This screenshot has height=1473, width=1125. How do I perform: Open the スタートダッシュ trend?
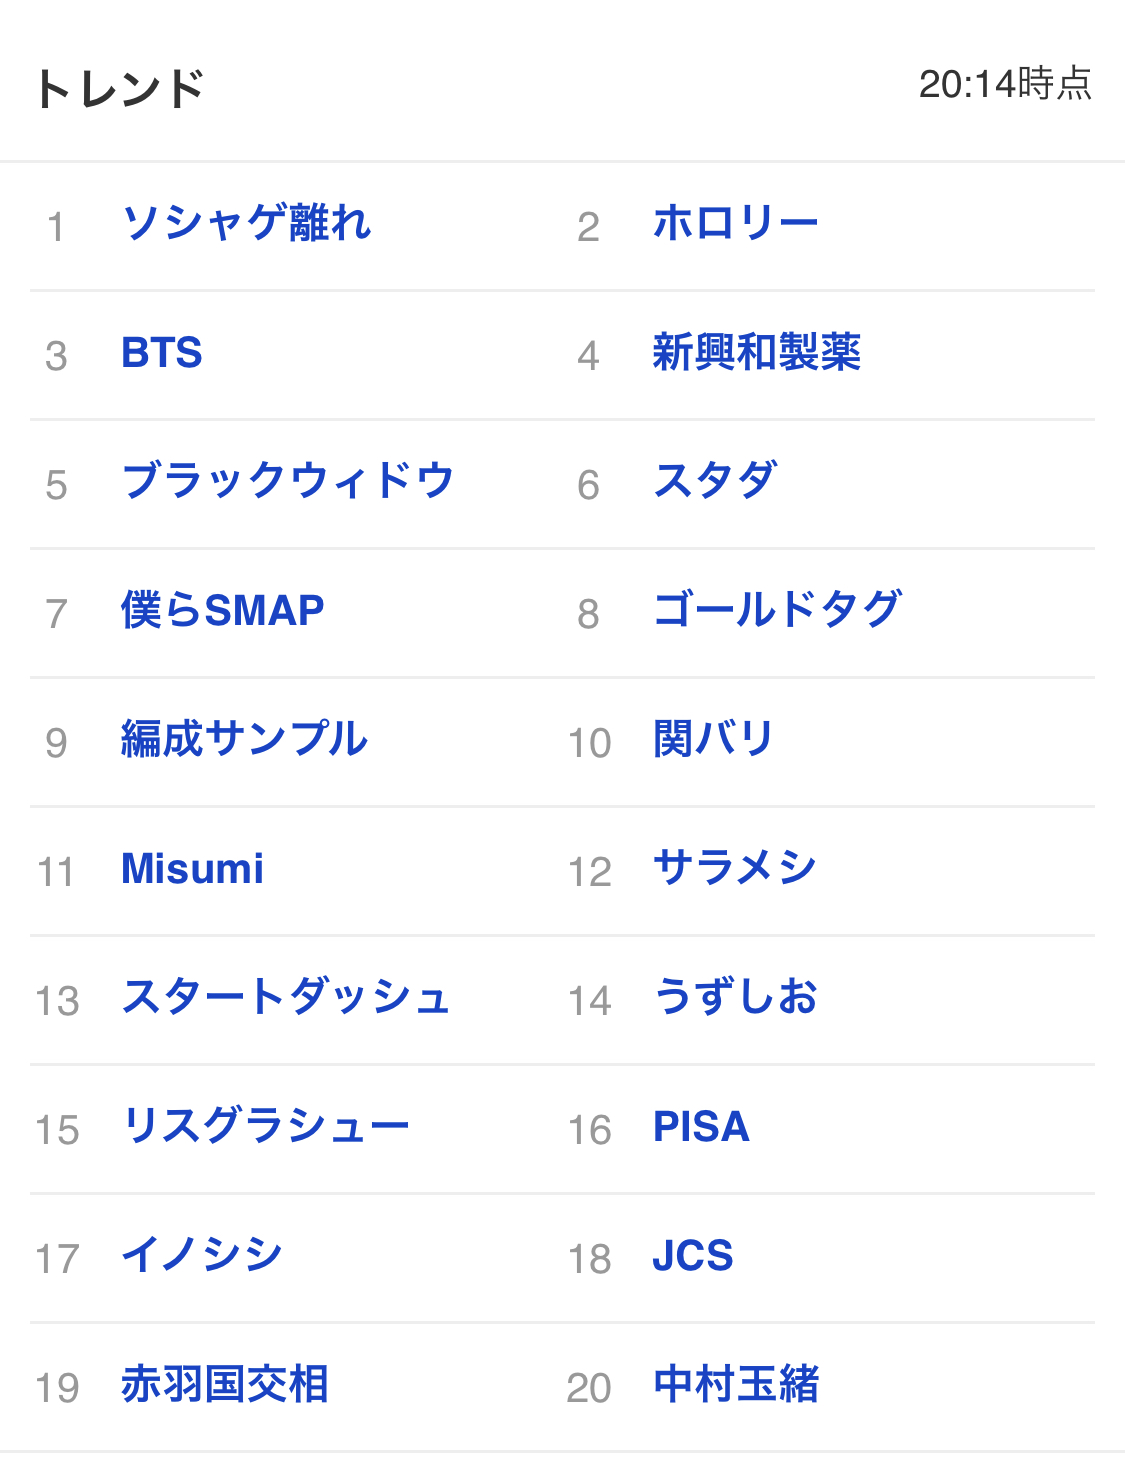[286, 997]
